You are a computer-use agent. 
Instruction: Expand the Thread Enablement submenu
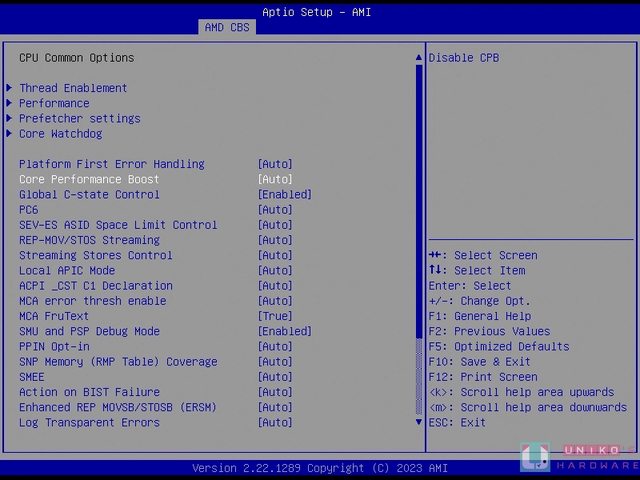coord(73,88)
